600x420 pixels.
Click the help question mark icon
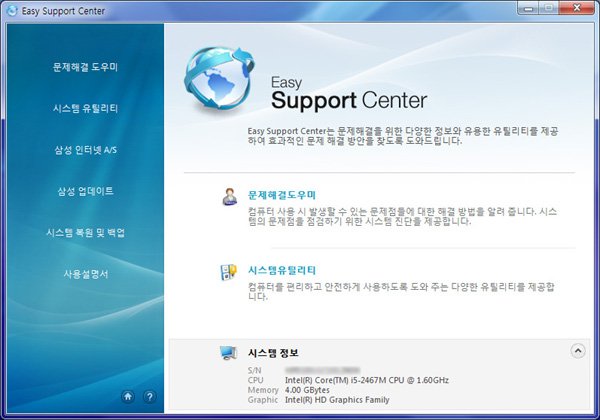[x=150, y=397]
